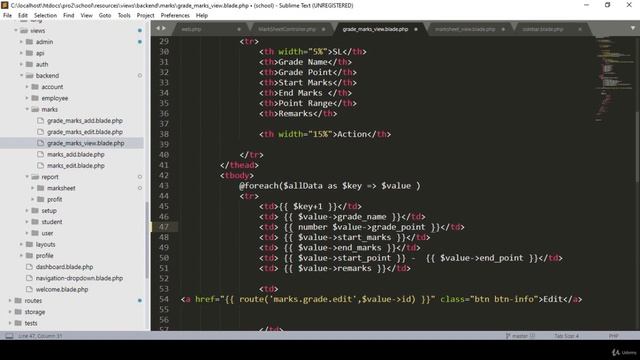The width and height of the screenshot is (640, 360).
Task: Expand the tests folder
Action: tap(10, 323)
